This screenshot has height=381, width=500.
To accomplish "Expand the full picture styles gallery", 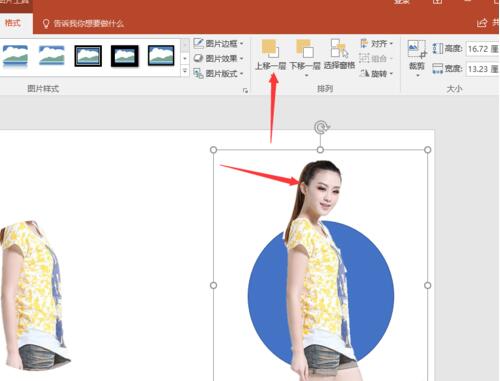I will [185, 71].
